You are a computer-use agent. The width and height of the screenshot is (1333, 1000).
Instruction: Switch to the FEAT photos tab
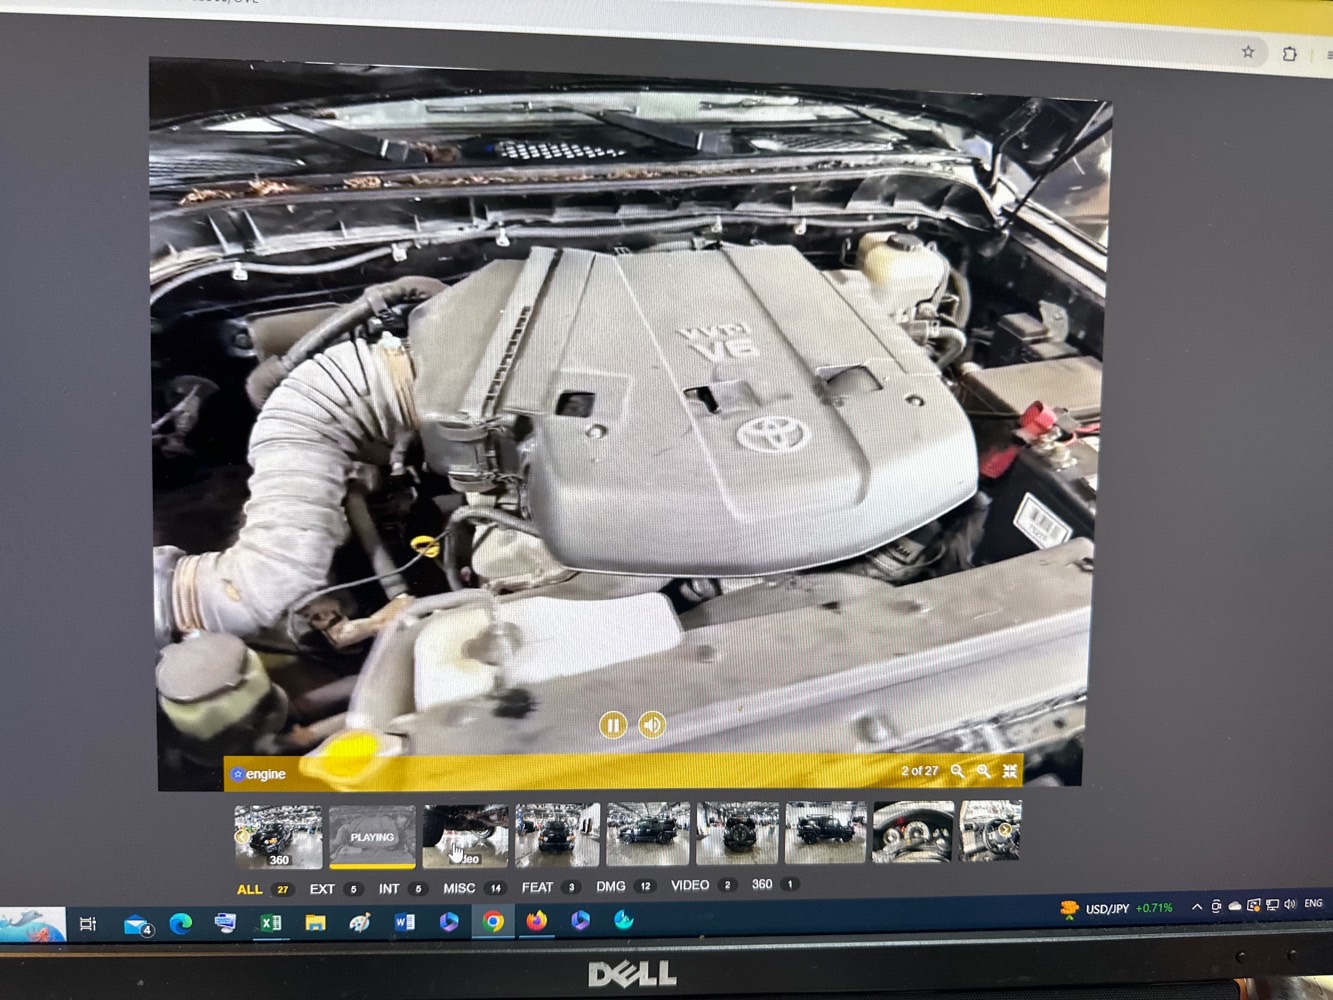[550, 887]
